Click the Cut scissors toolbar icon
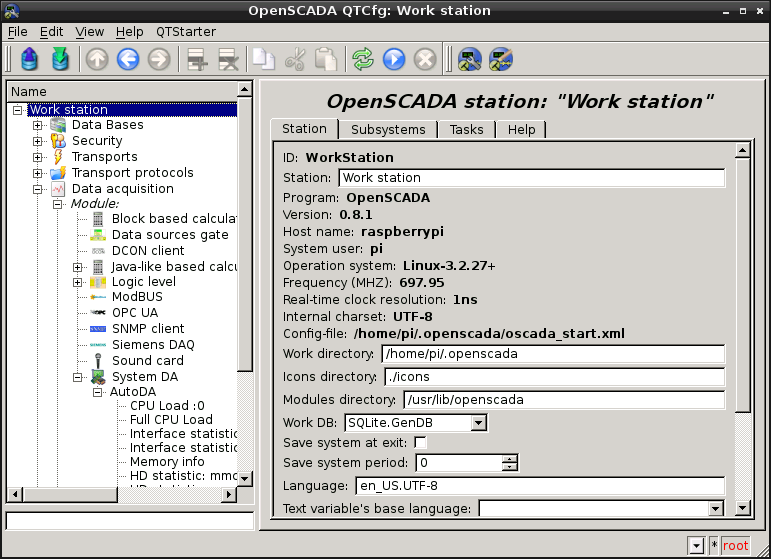The image size is (771, 559). pos(295,59)
